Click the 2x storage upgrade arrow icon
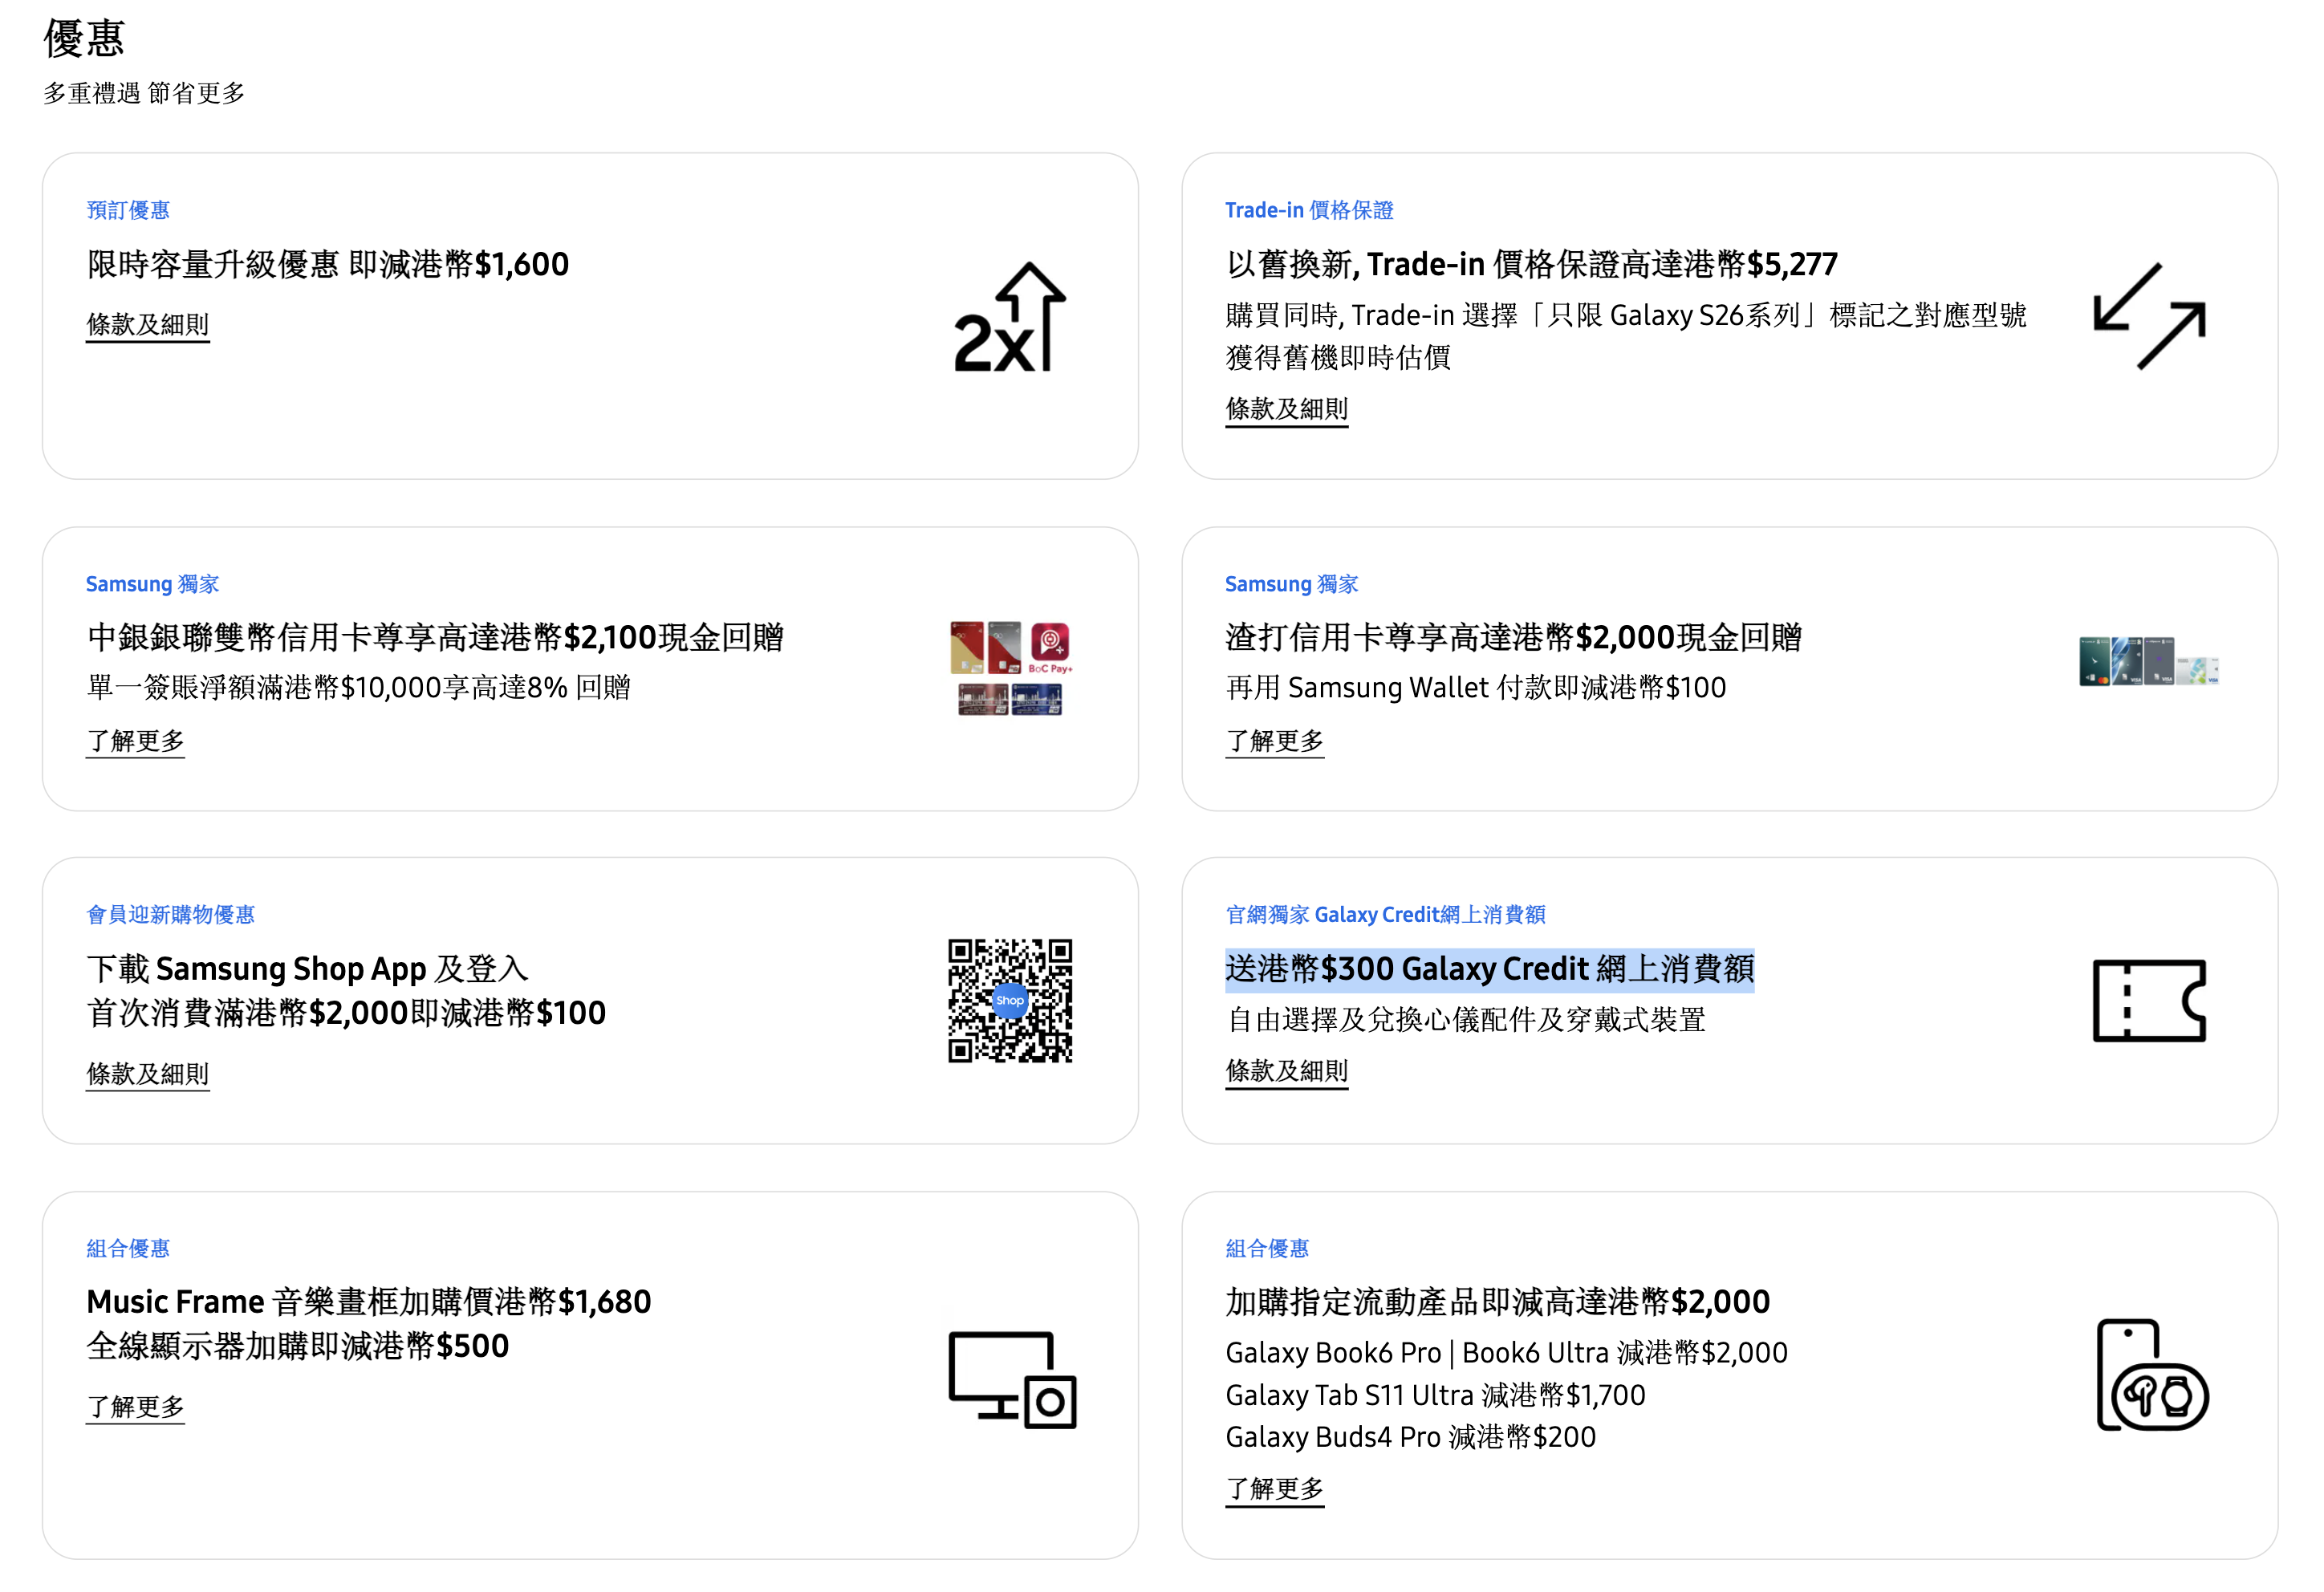 click(1010, 318)
